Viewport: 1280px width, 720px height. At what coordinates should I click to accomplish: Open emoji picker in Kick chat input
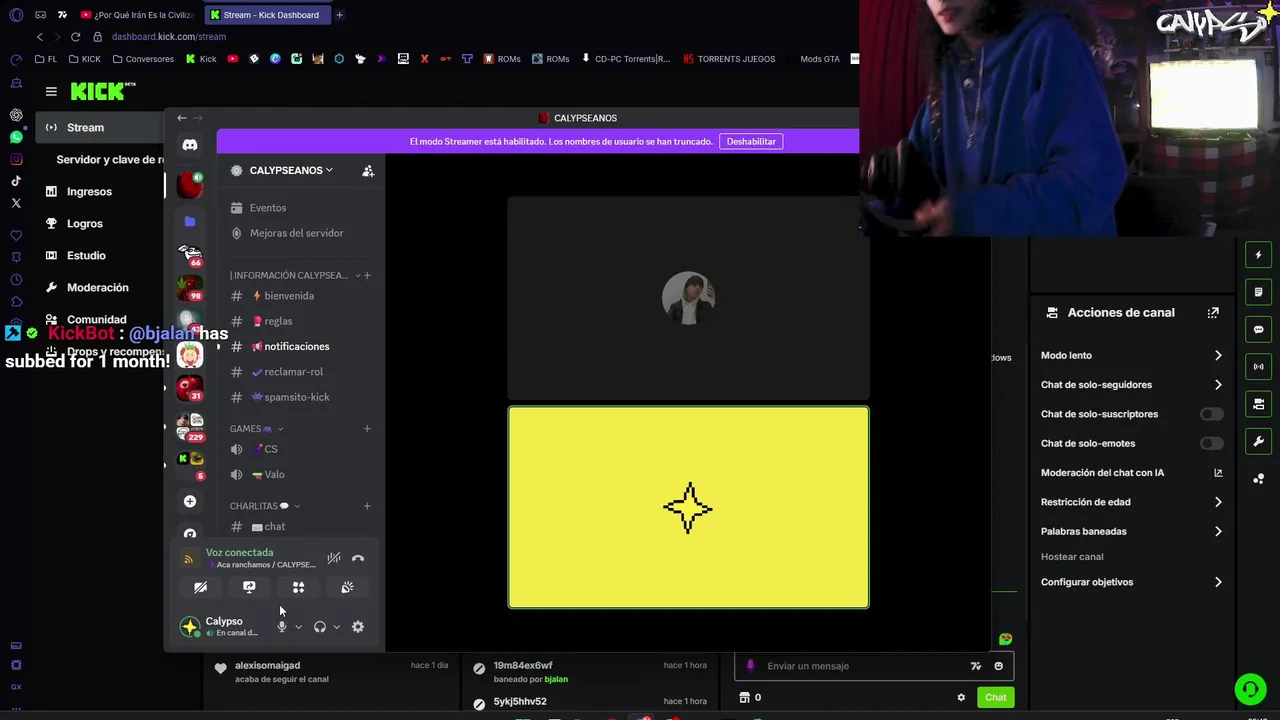coord(998,666)
